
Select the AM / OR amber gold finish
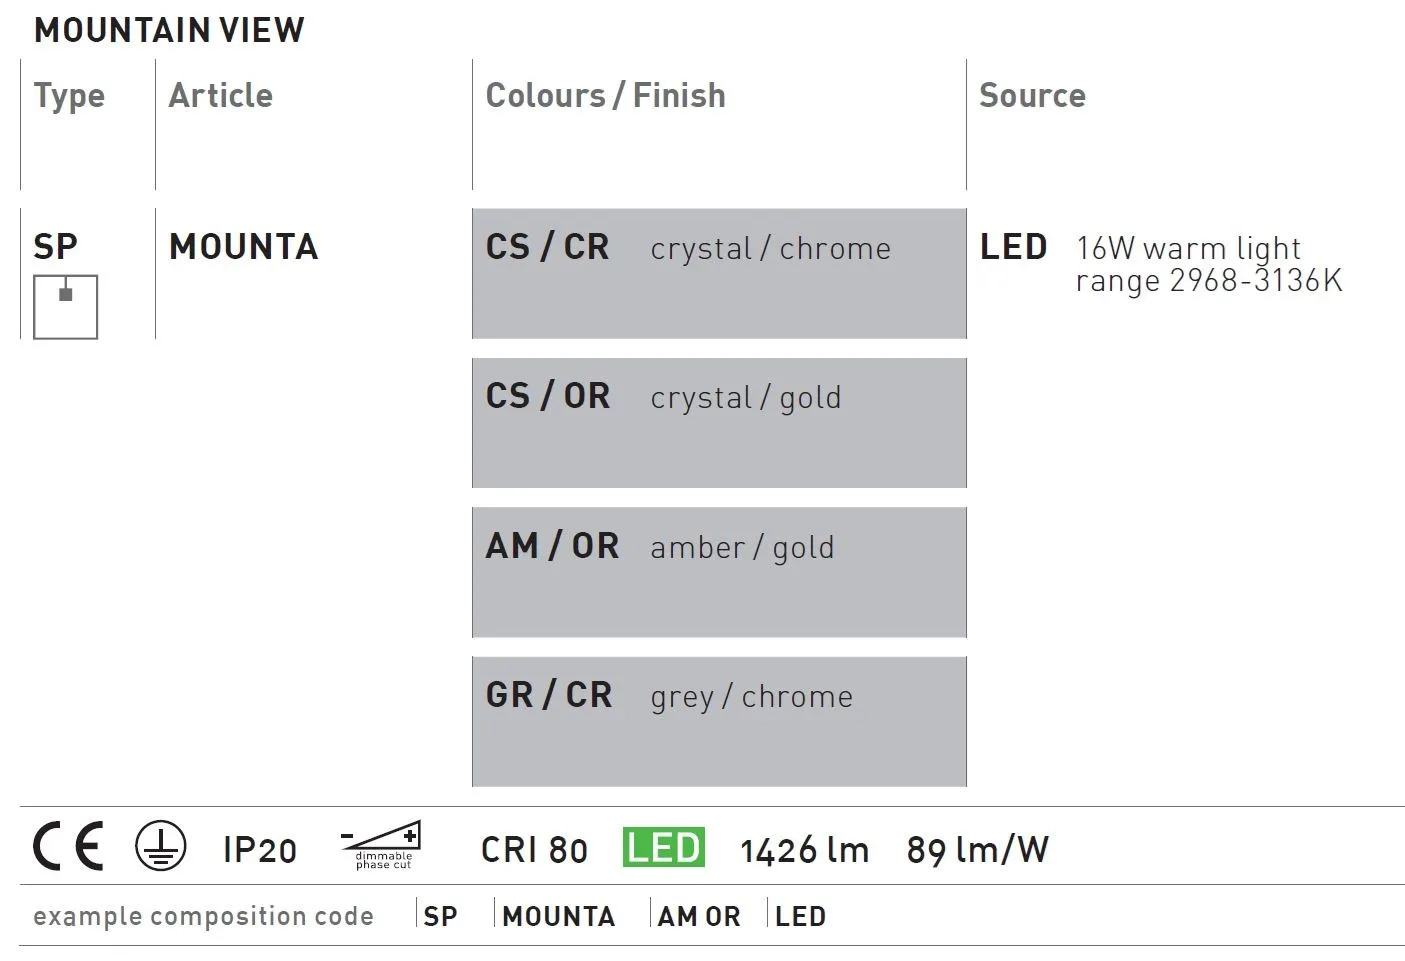719,572
